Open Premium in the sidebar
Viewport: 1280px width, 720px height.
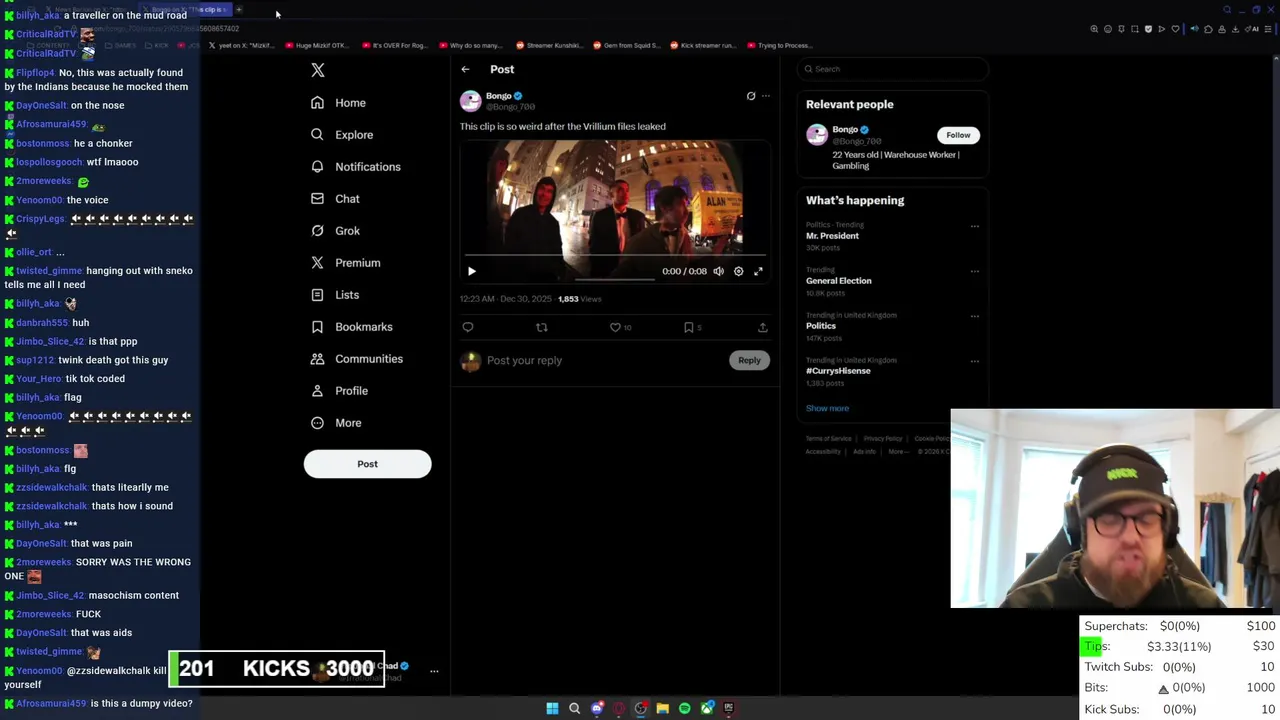pos(345,263)
